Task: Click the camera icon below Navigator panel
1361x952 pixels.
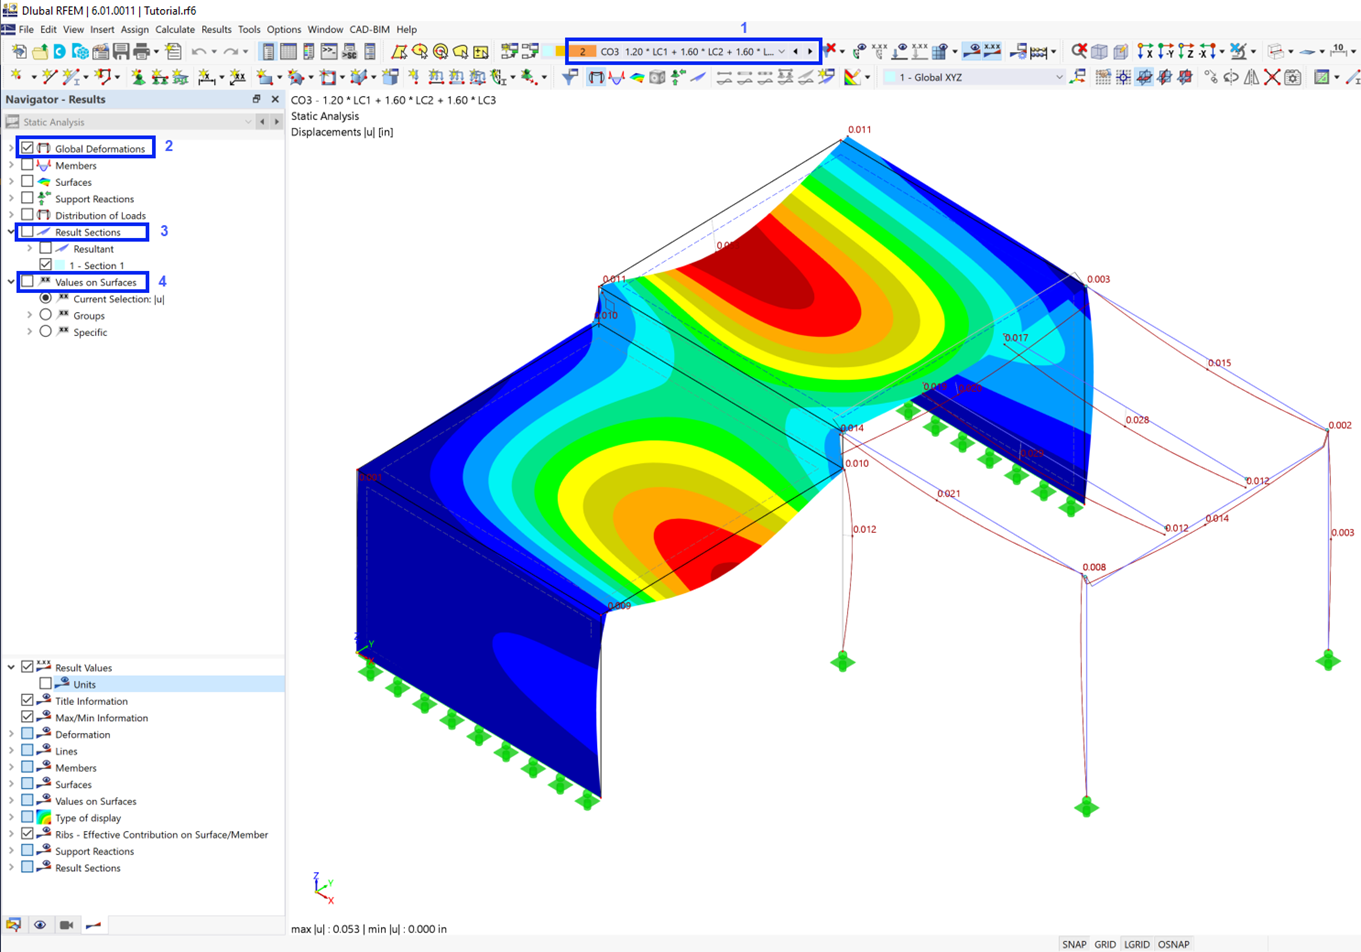Action: coord(66,926)
